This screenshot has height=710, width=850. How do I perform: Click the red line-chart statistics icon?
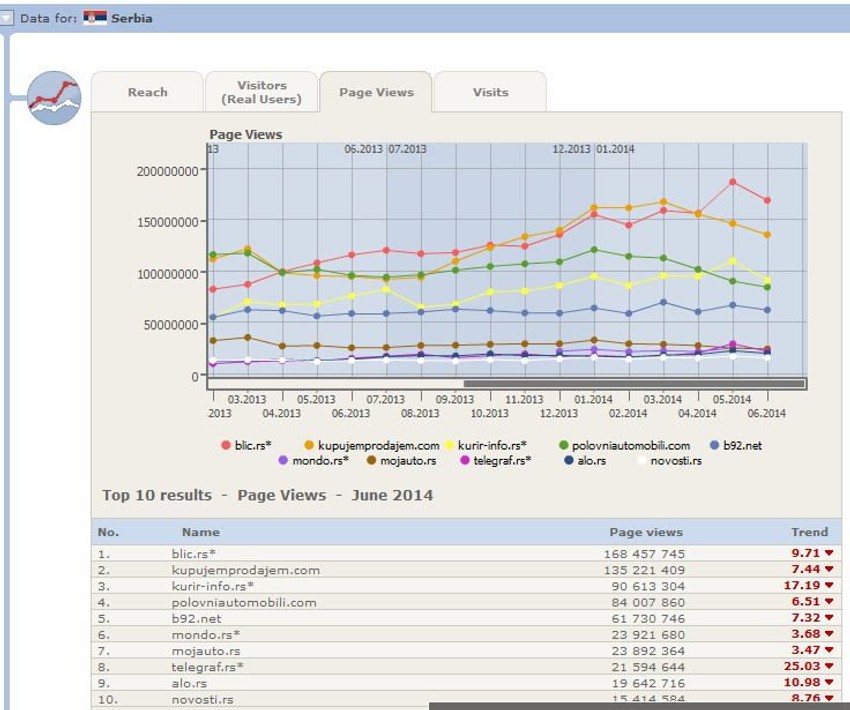click(54, 97)
